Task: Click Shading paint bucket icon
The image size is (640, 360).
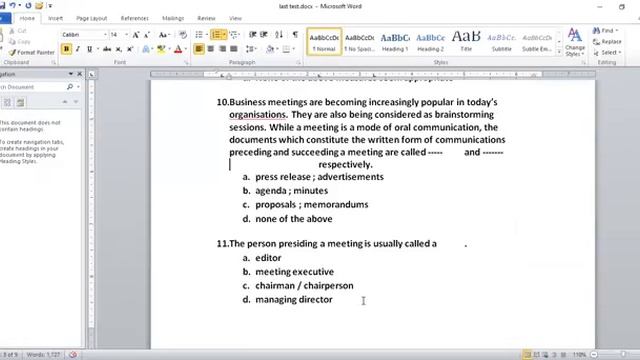Action: click(x=270, y=49)
